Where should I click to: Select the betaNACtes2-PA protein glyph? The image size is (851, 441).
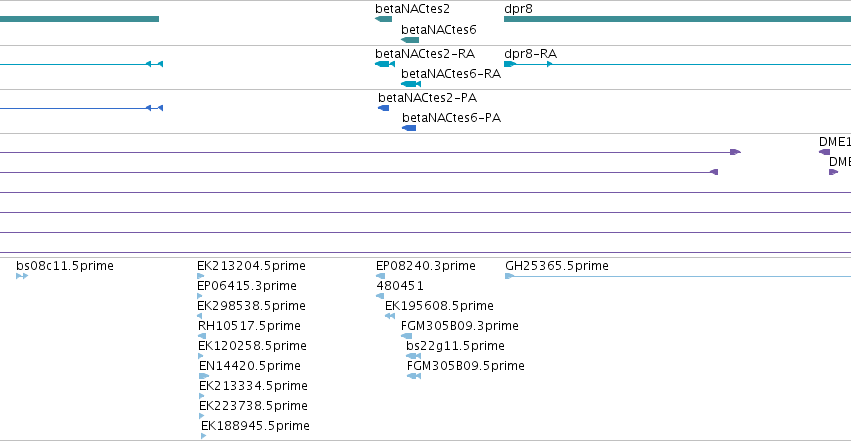click(x=384, y=108)
